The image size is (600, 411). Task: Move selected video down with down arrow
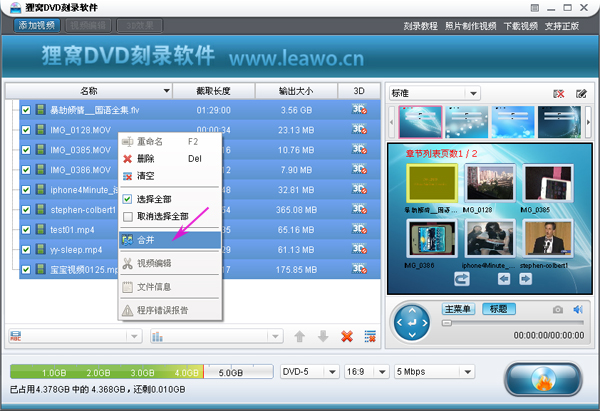[323, 336]
